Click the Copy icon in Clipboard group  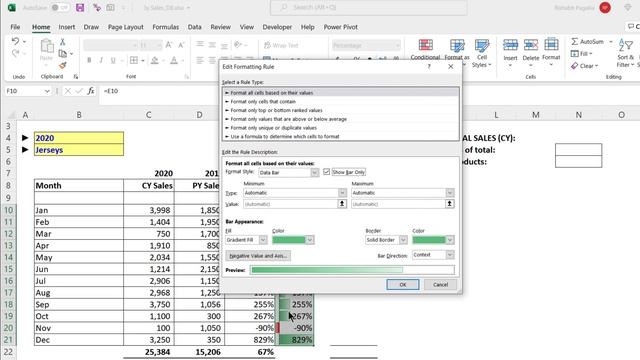[x=62, y=53]
